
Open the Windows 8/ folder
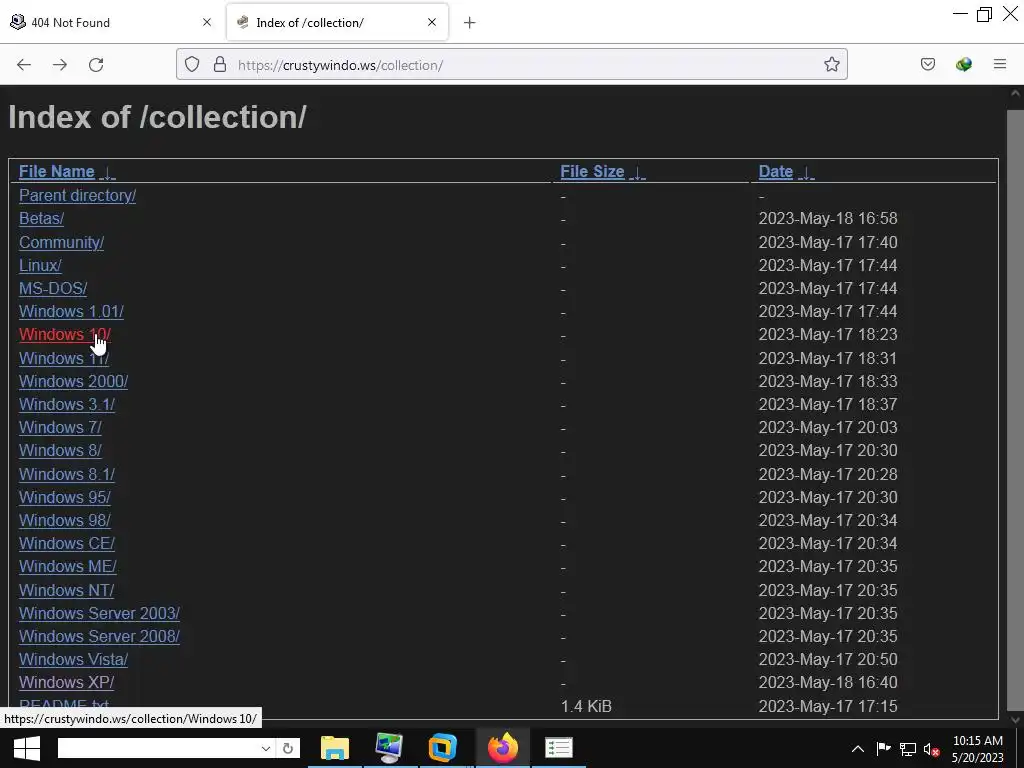(61, 450)
